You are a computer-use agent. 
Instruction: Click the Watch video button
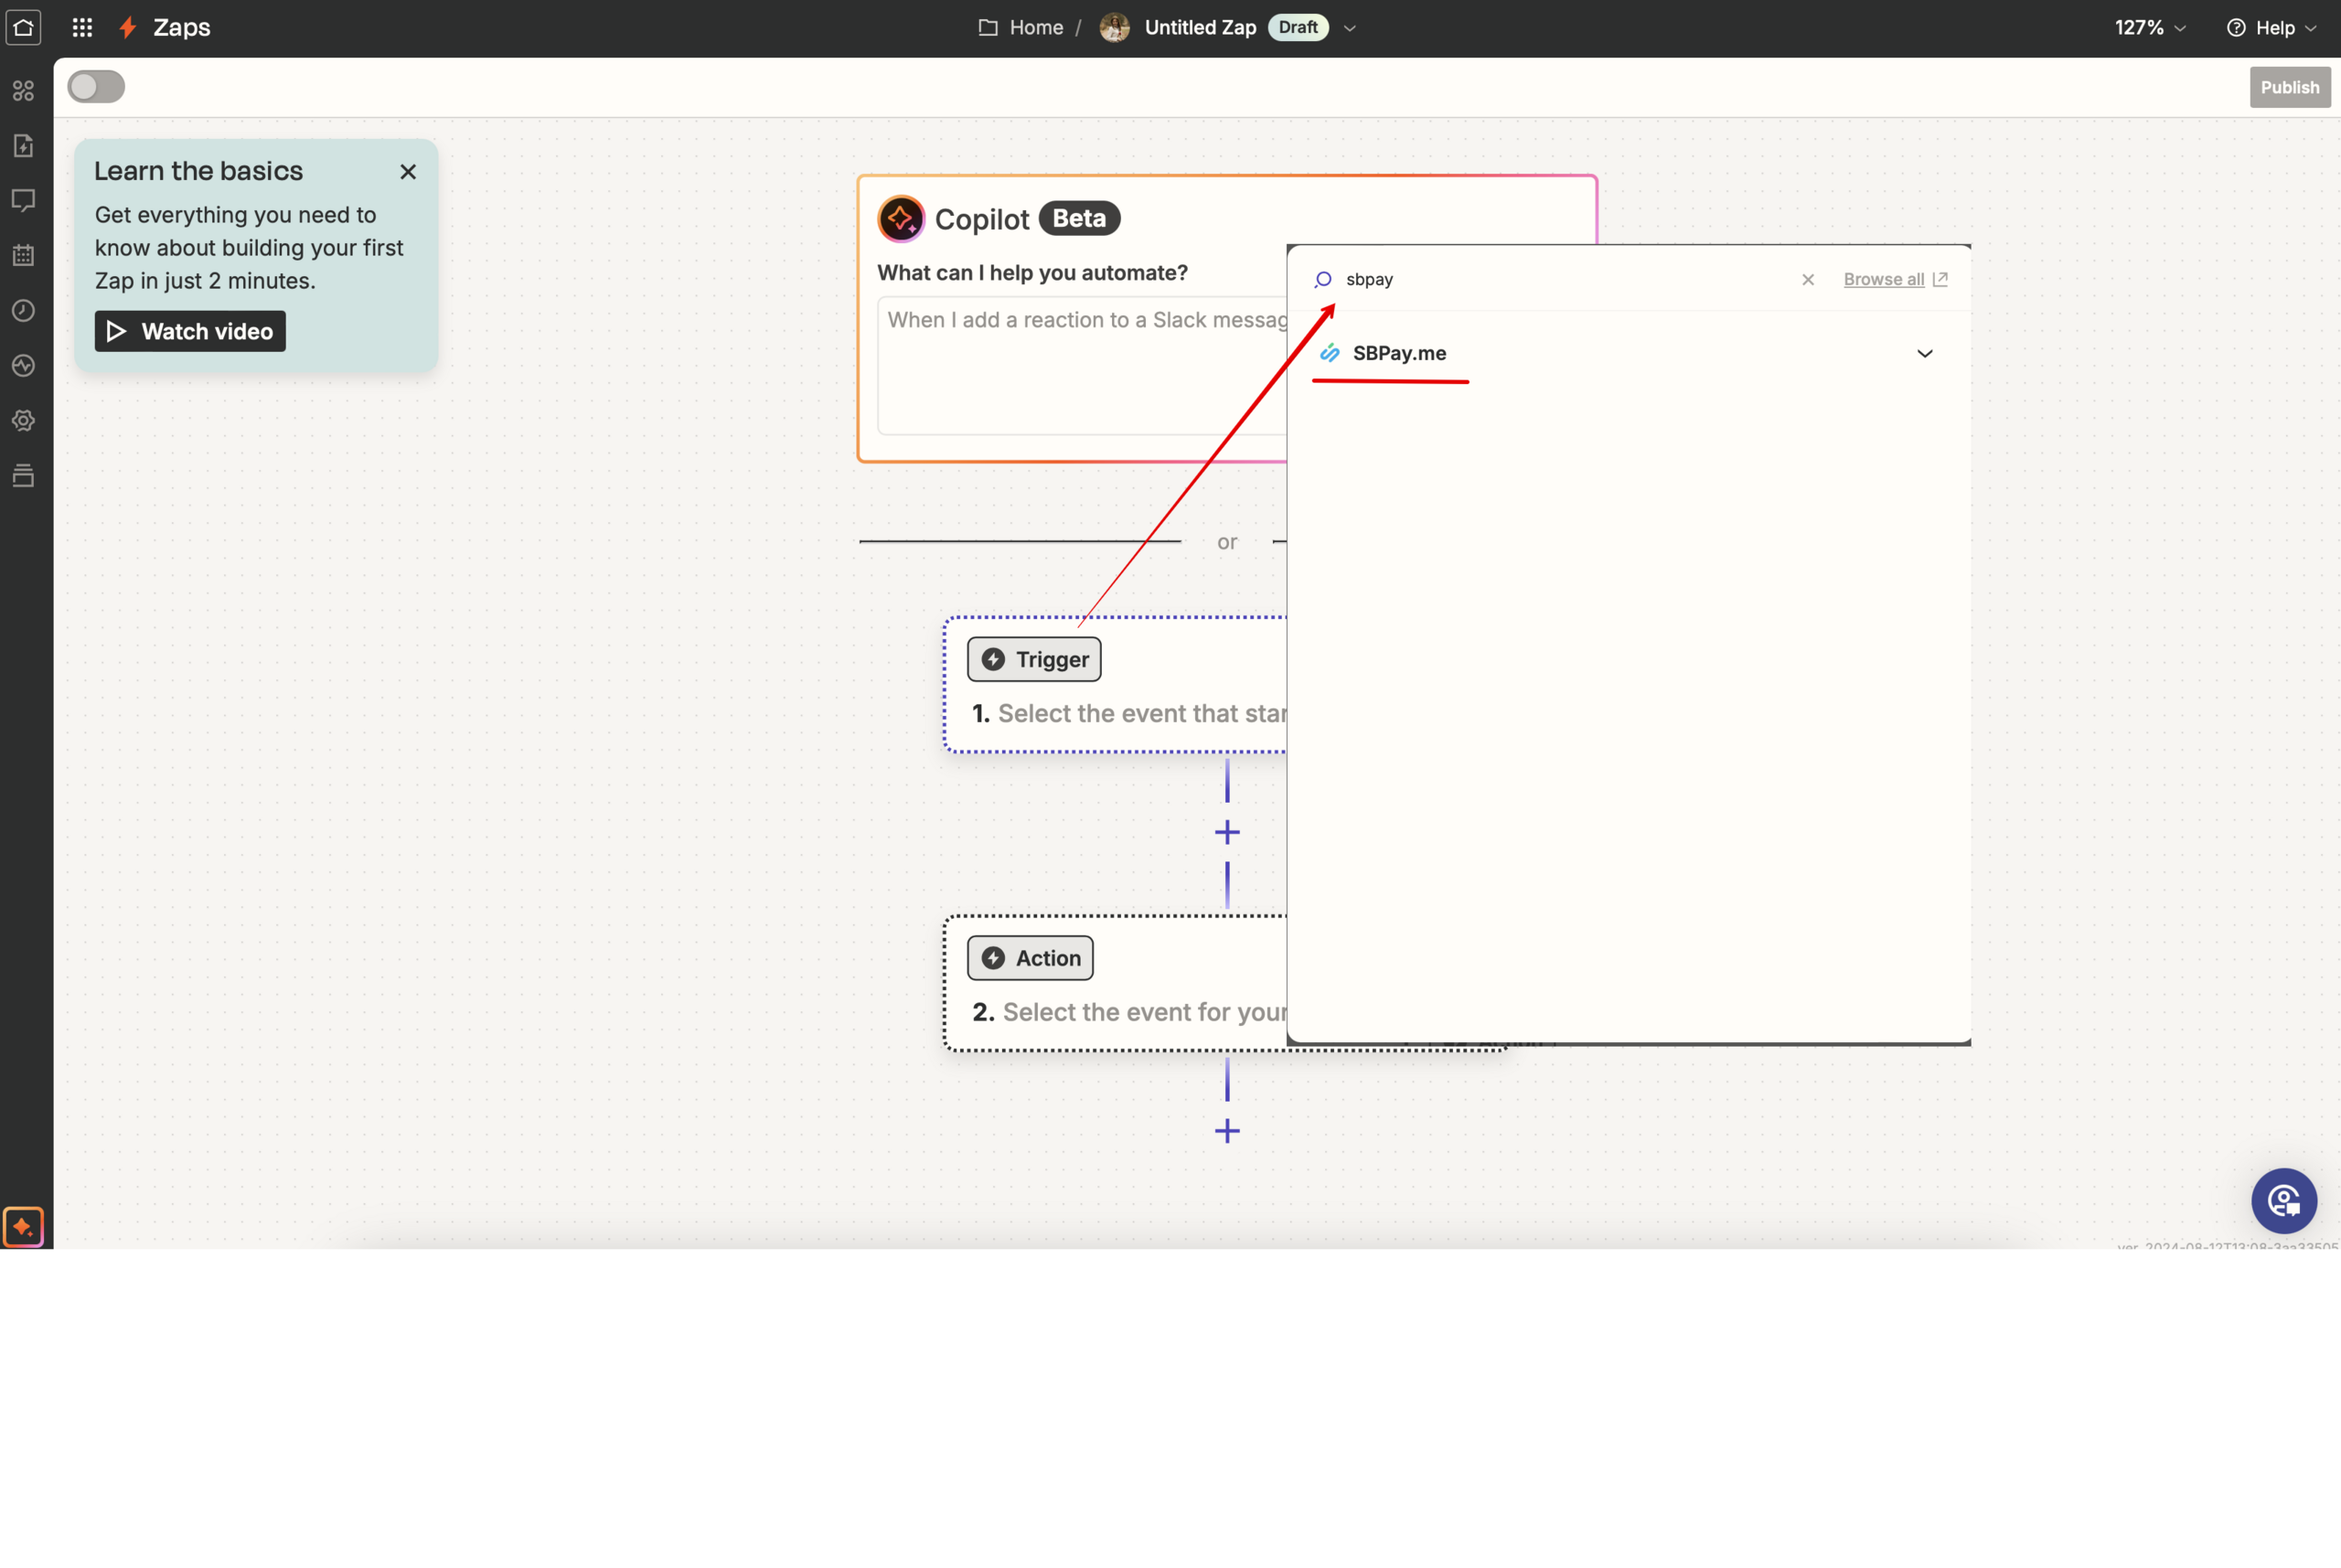click(x=190, y=332)
